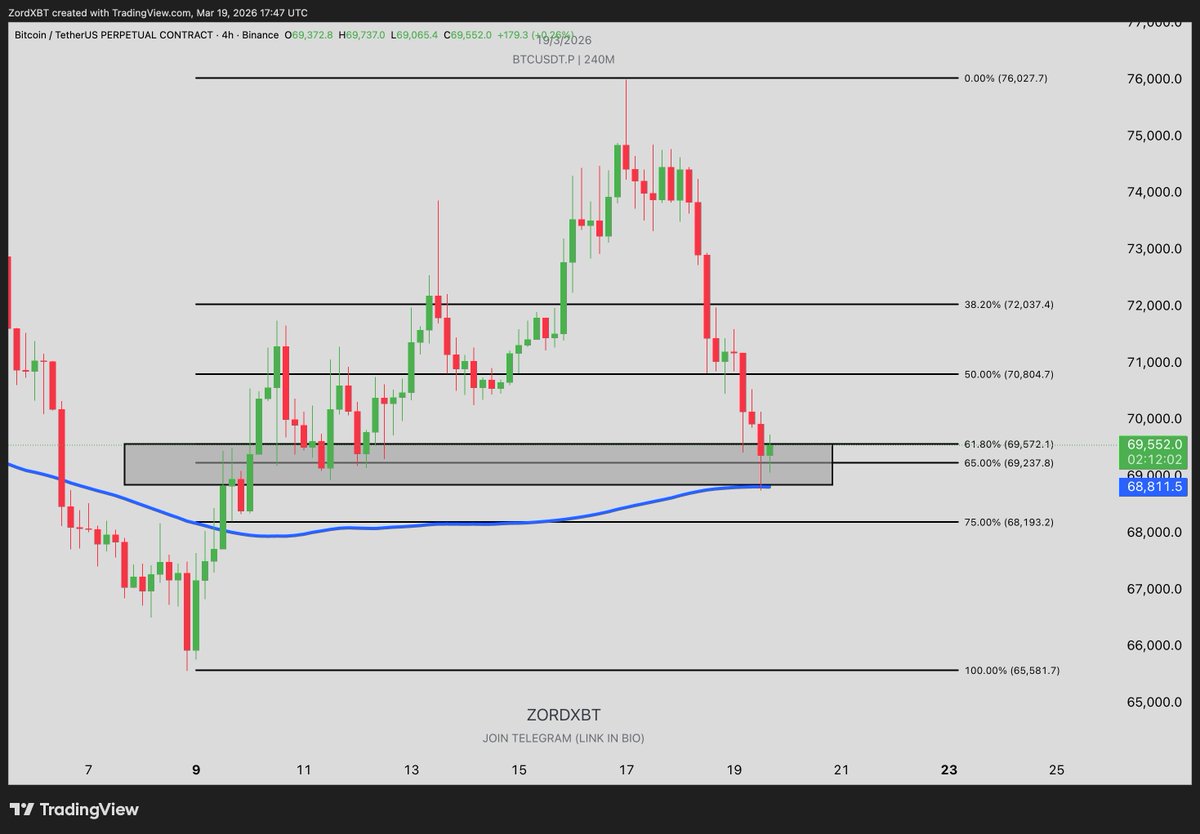Click the candle countdown timer 02:12:02

[x=1156, y=459]
